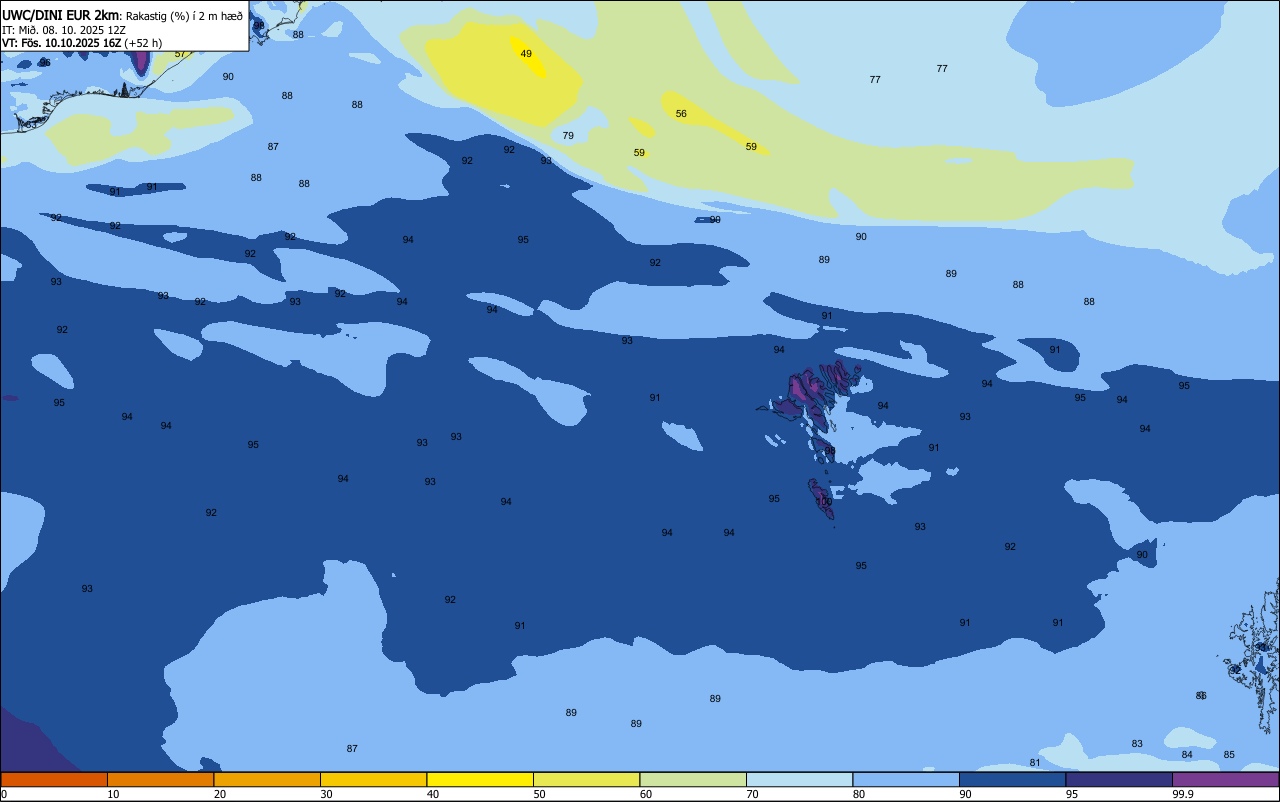Click the 80–90 light blue legend swatch
Viewport: 1280px width, 802px height.
pos(906,779)
